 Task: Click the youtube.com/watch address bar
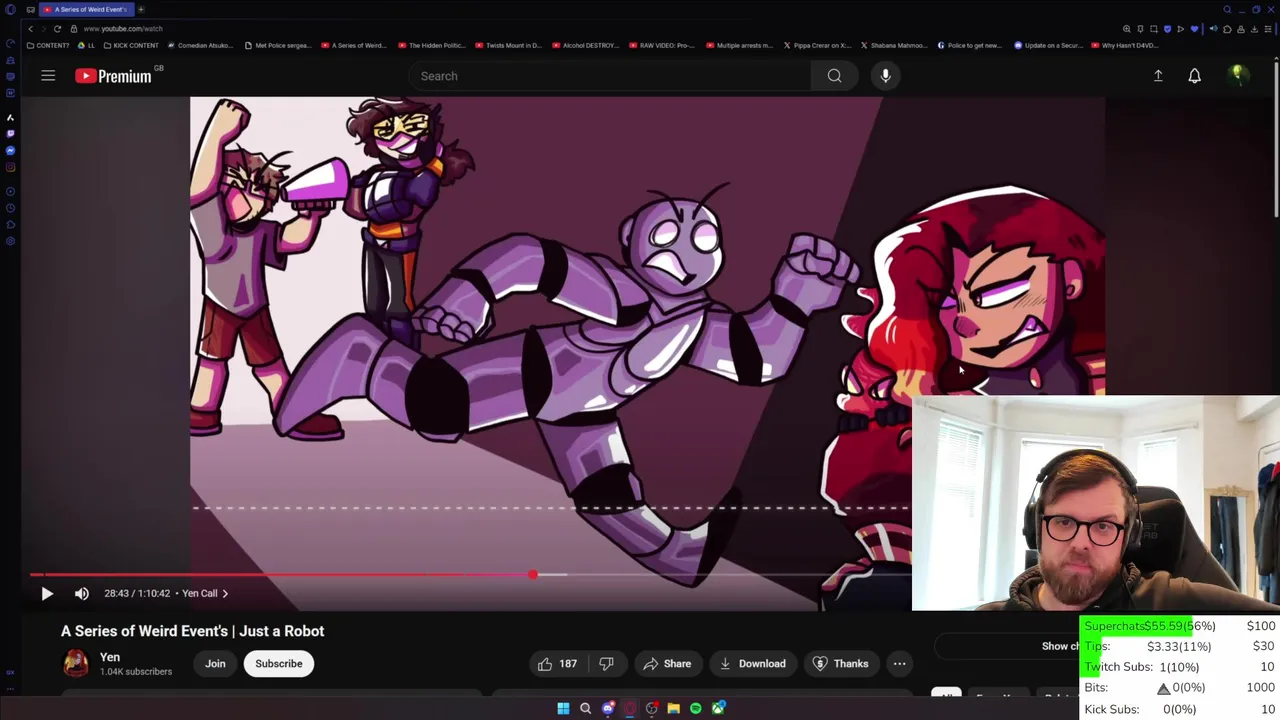point(123,29)
